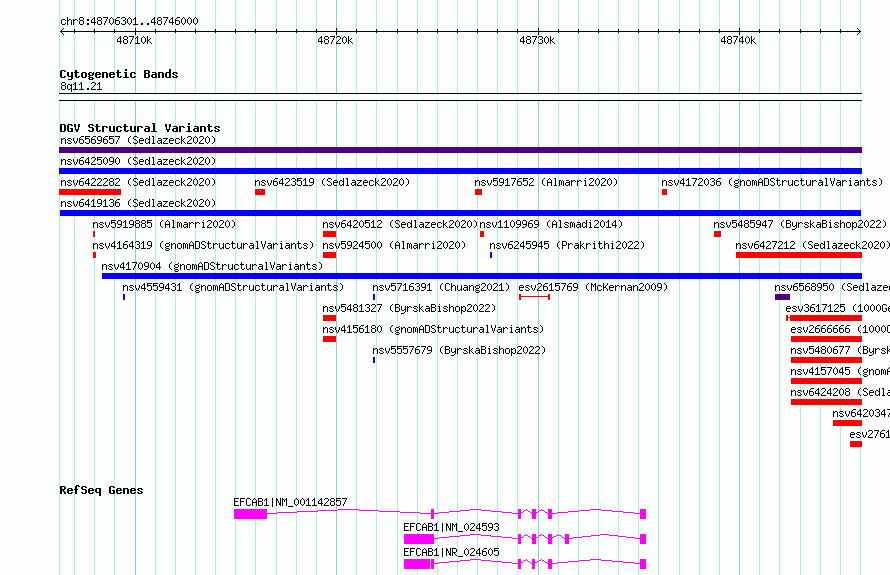
Task: Open the nsv6569657 (Sedlazeck2020) label
Action: (x=138, y=140)
